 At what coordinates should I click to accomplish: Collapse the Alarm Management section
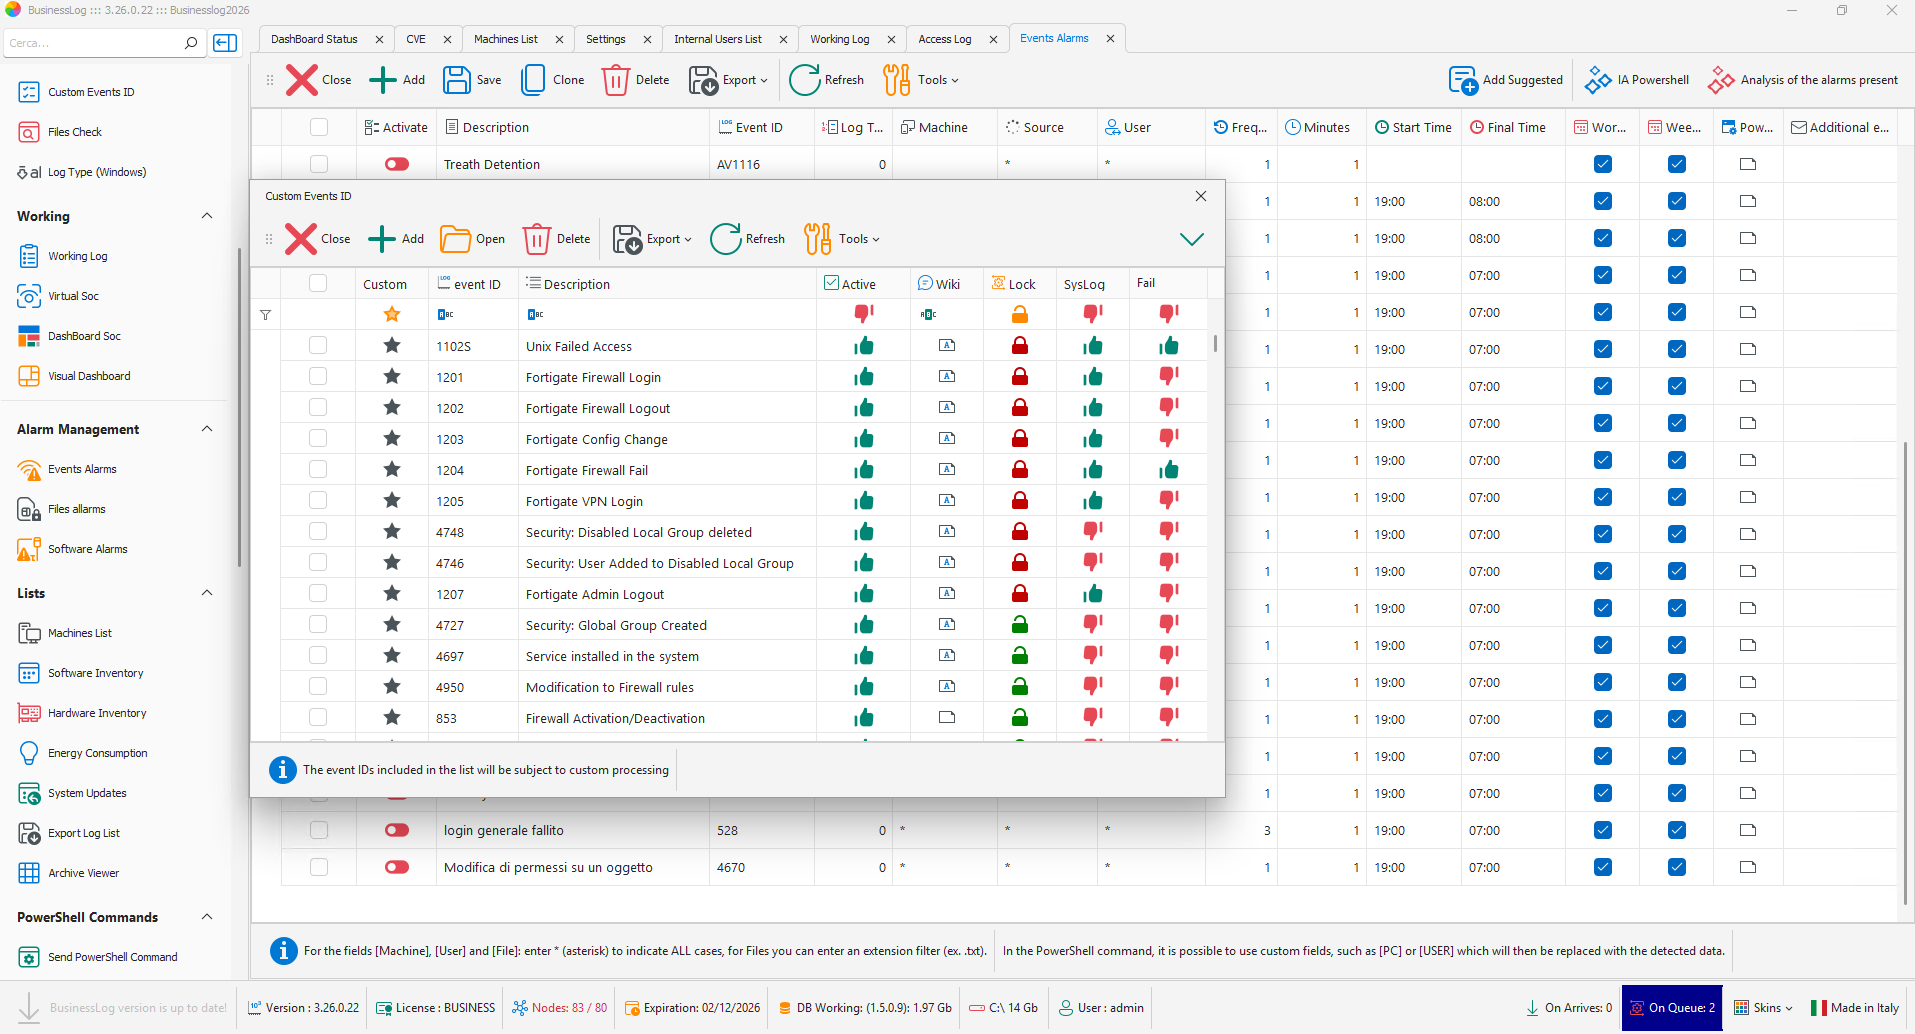[207, 429]
